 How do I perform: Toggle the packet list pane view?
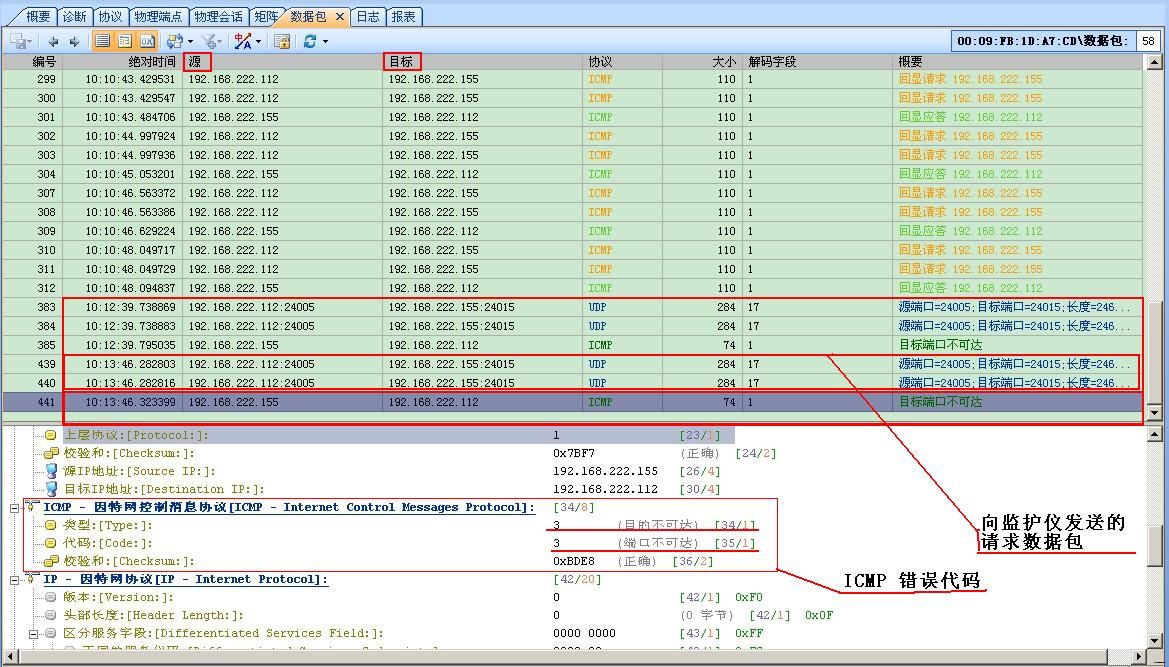pyautogui.click(x=102, y=41)
